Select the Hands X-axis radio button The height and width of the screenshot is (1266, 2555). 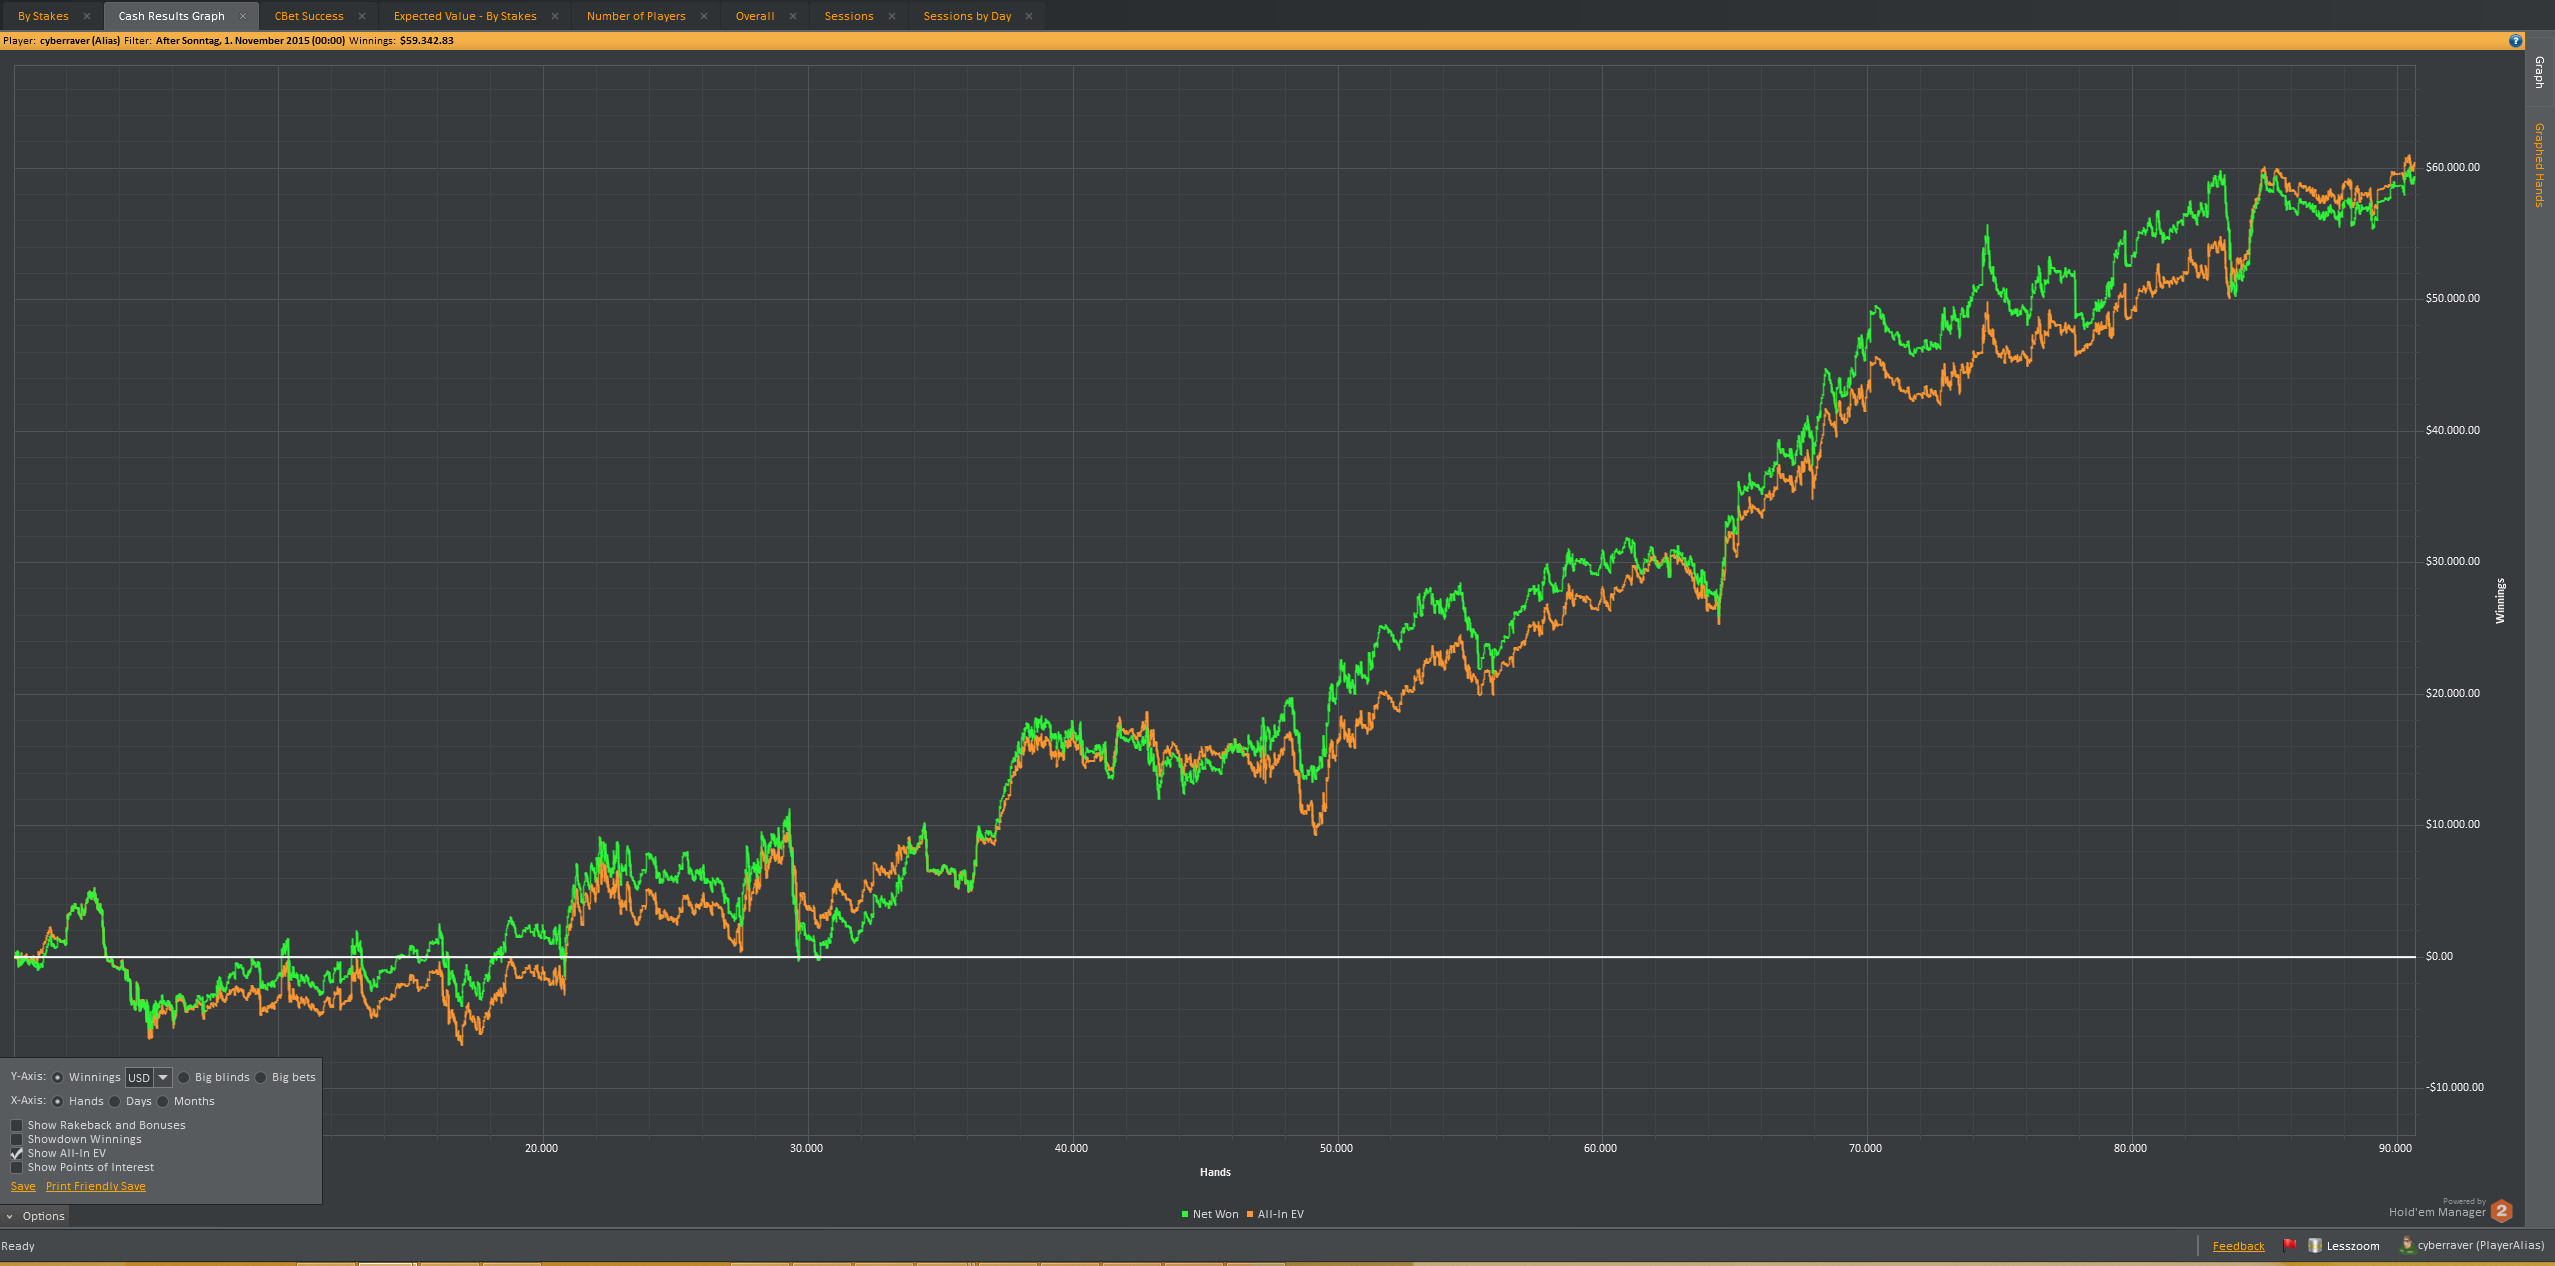58,1101
